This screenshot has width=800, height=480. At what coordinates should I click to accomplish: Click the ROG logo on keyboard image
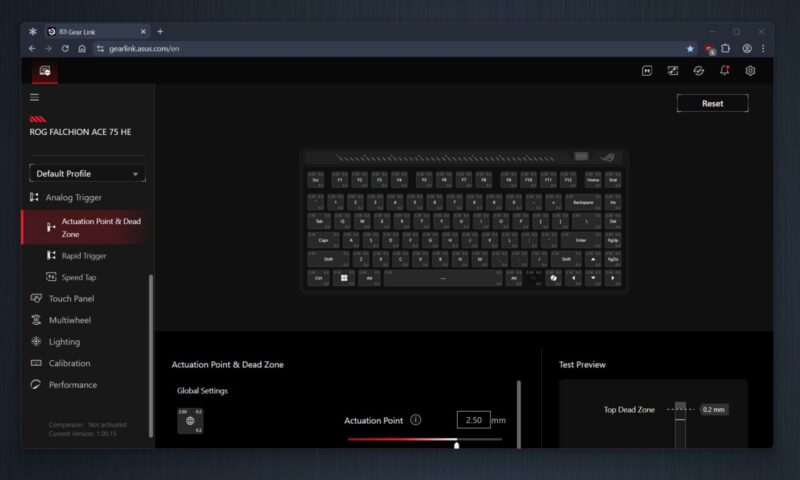(x=608, y=157)
